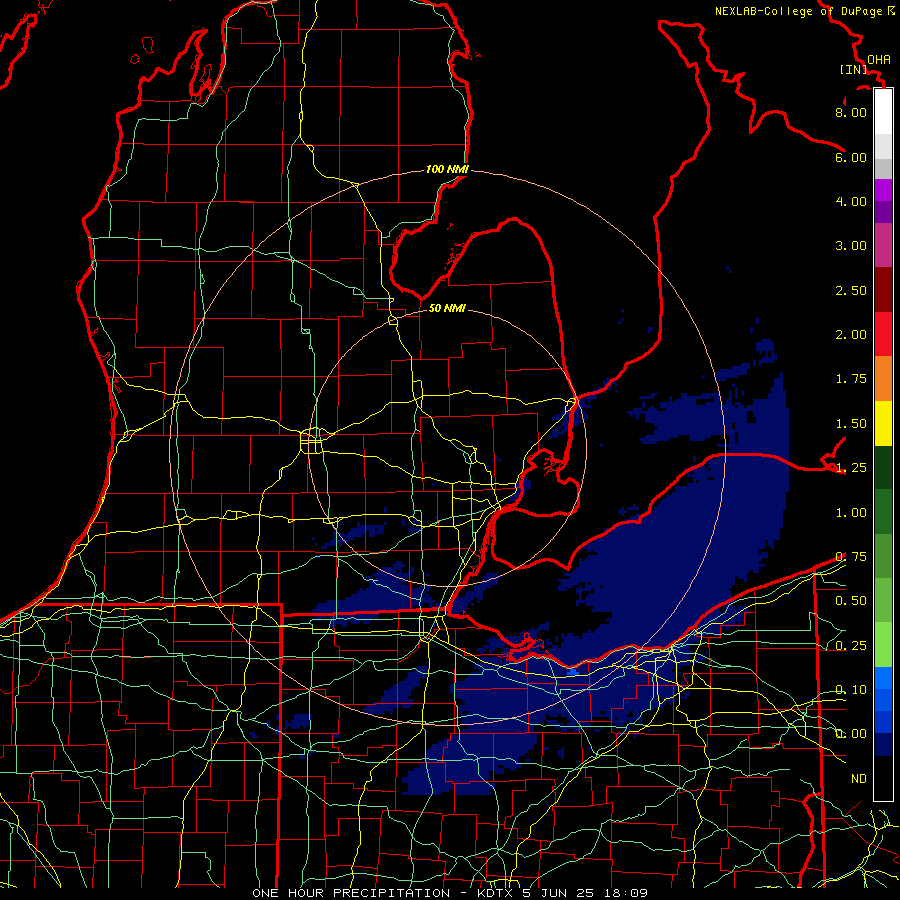900x900 pixels.
Task: Pick the bright red legend swatch
Action: (883, 334)
